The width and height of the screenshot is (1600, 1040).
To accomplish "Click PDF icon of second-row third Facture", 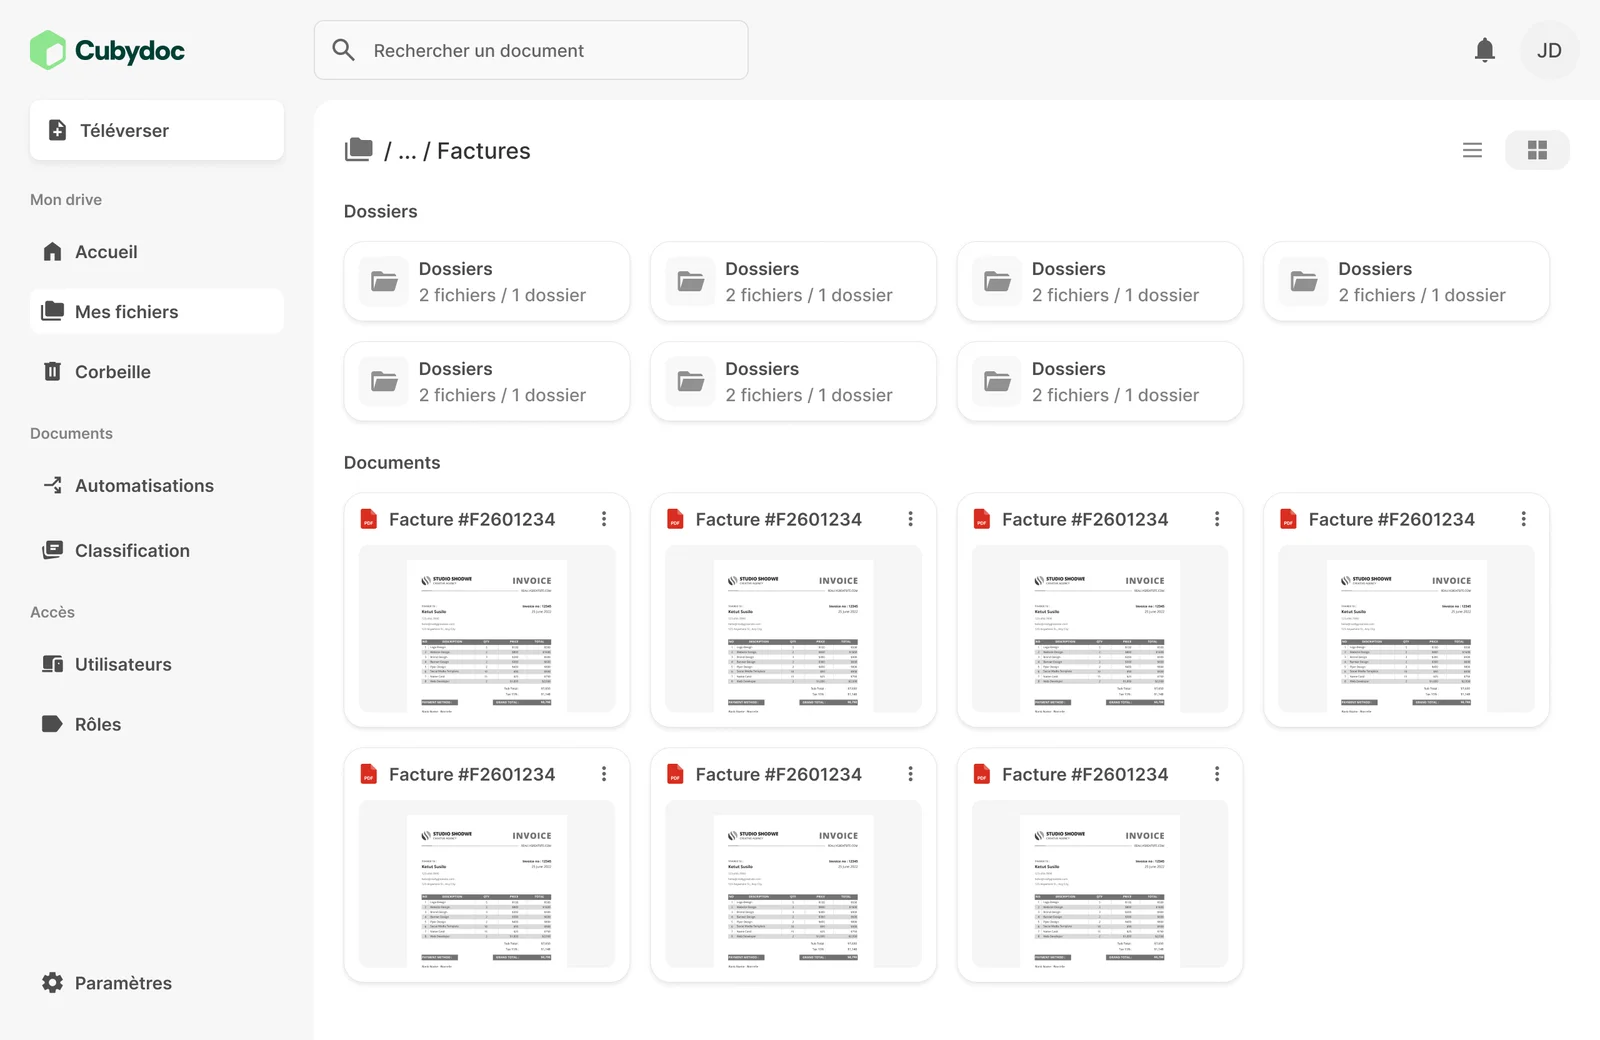I will [x=982, y=774].
